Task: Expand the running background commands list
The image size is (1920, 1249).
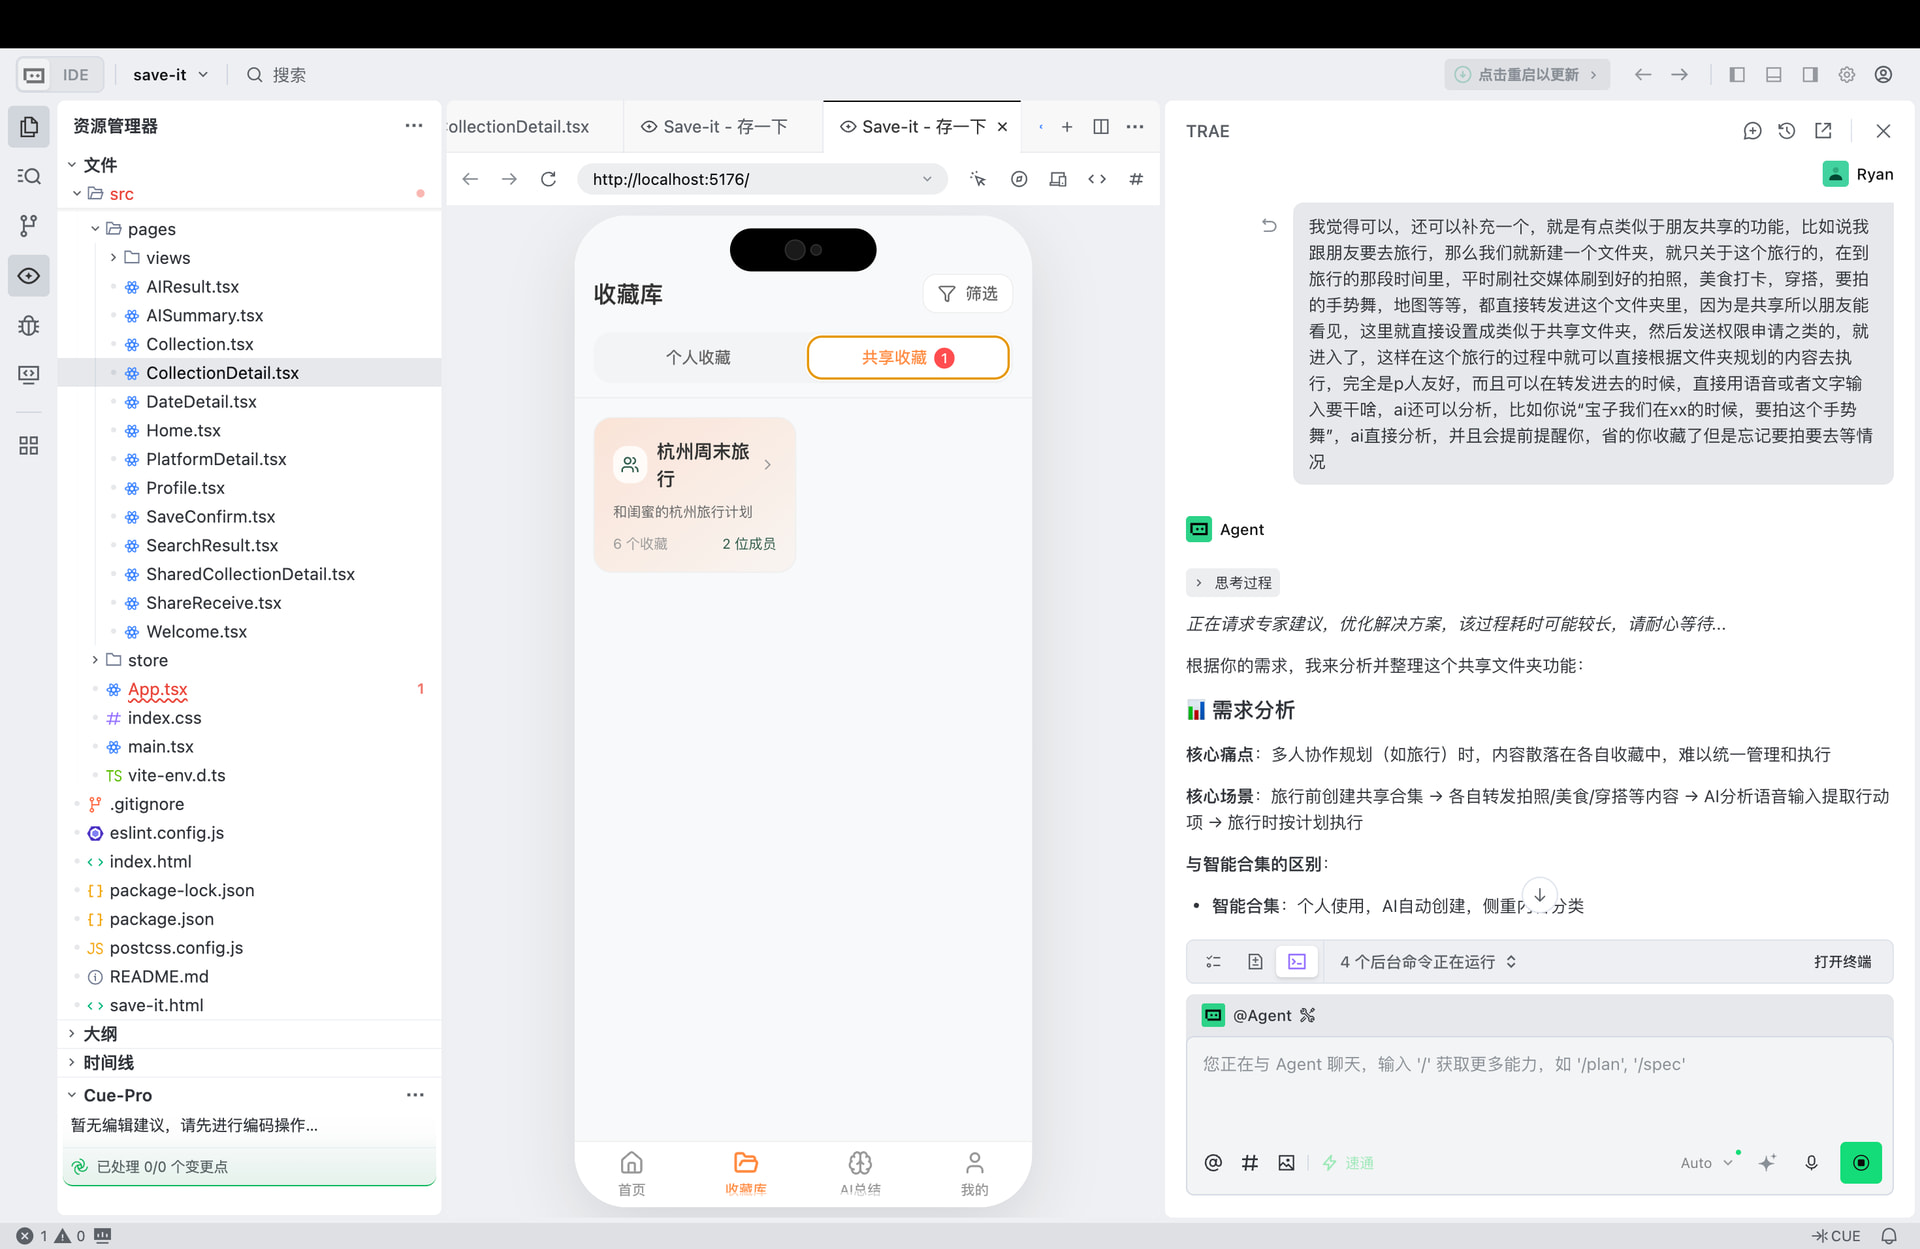Action: pos(1428,962)
